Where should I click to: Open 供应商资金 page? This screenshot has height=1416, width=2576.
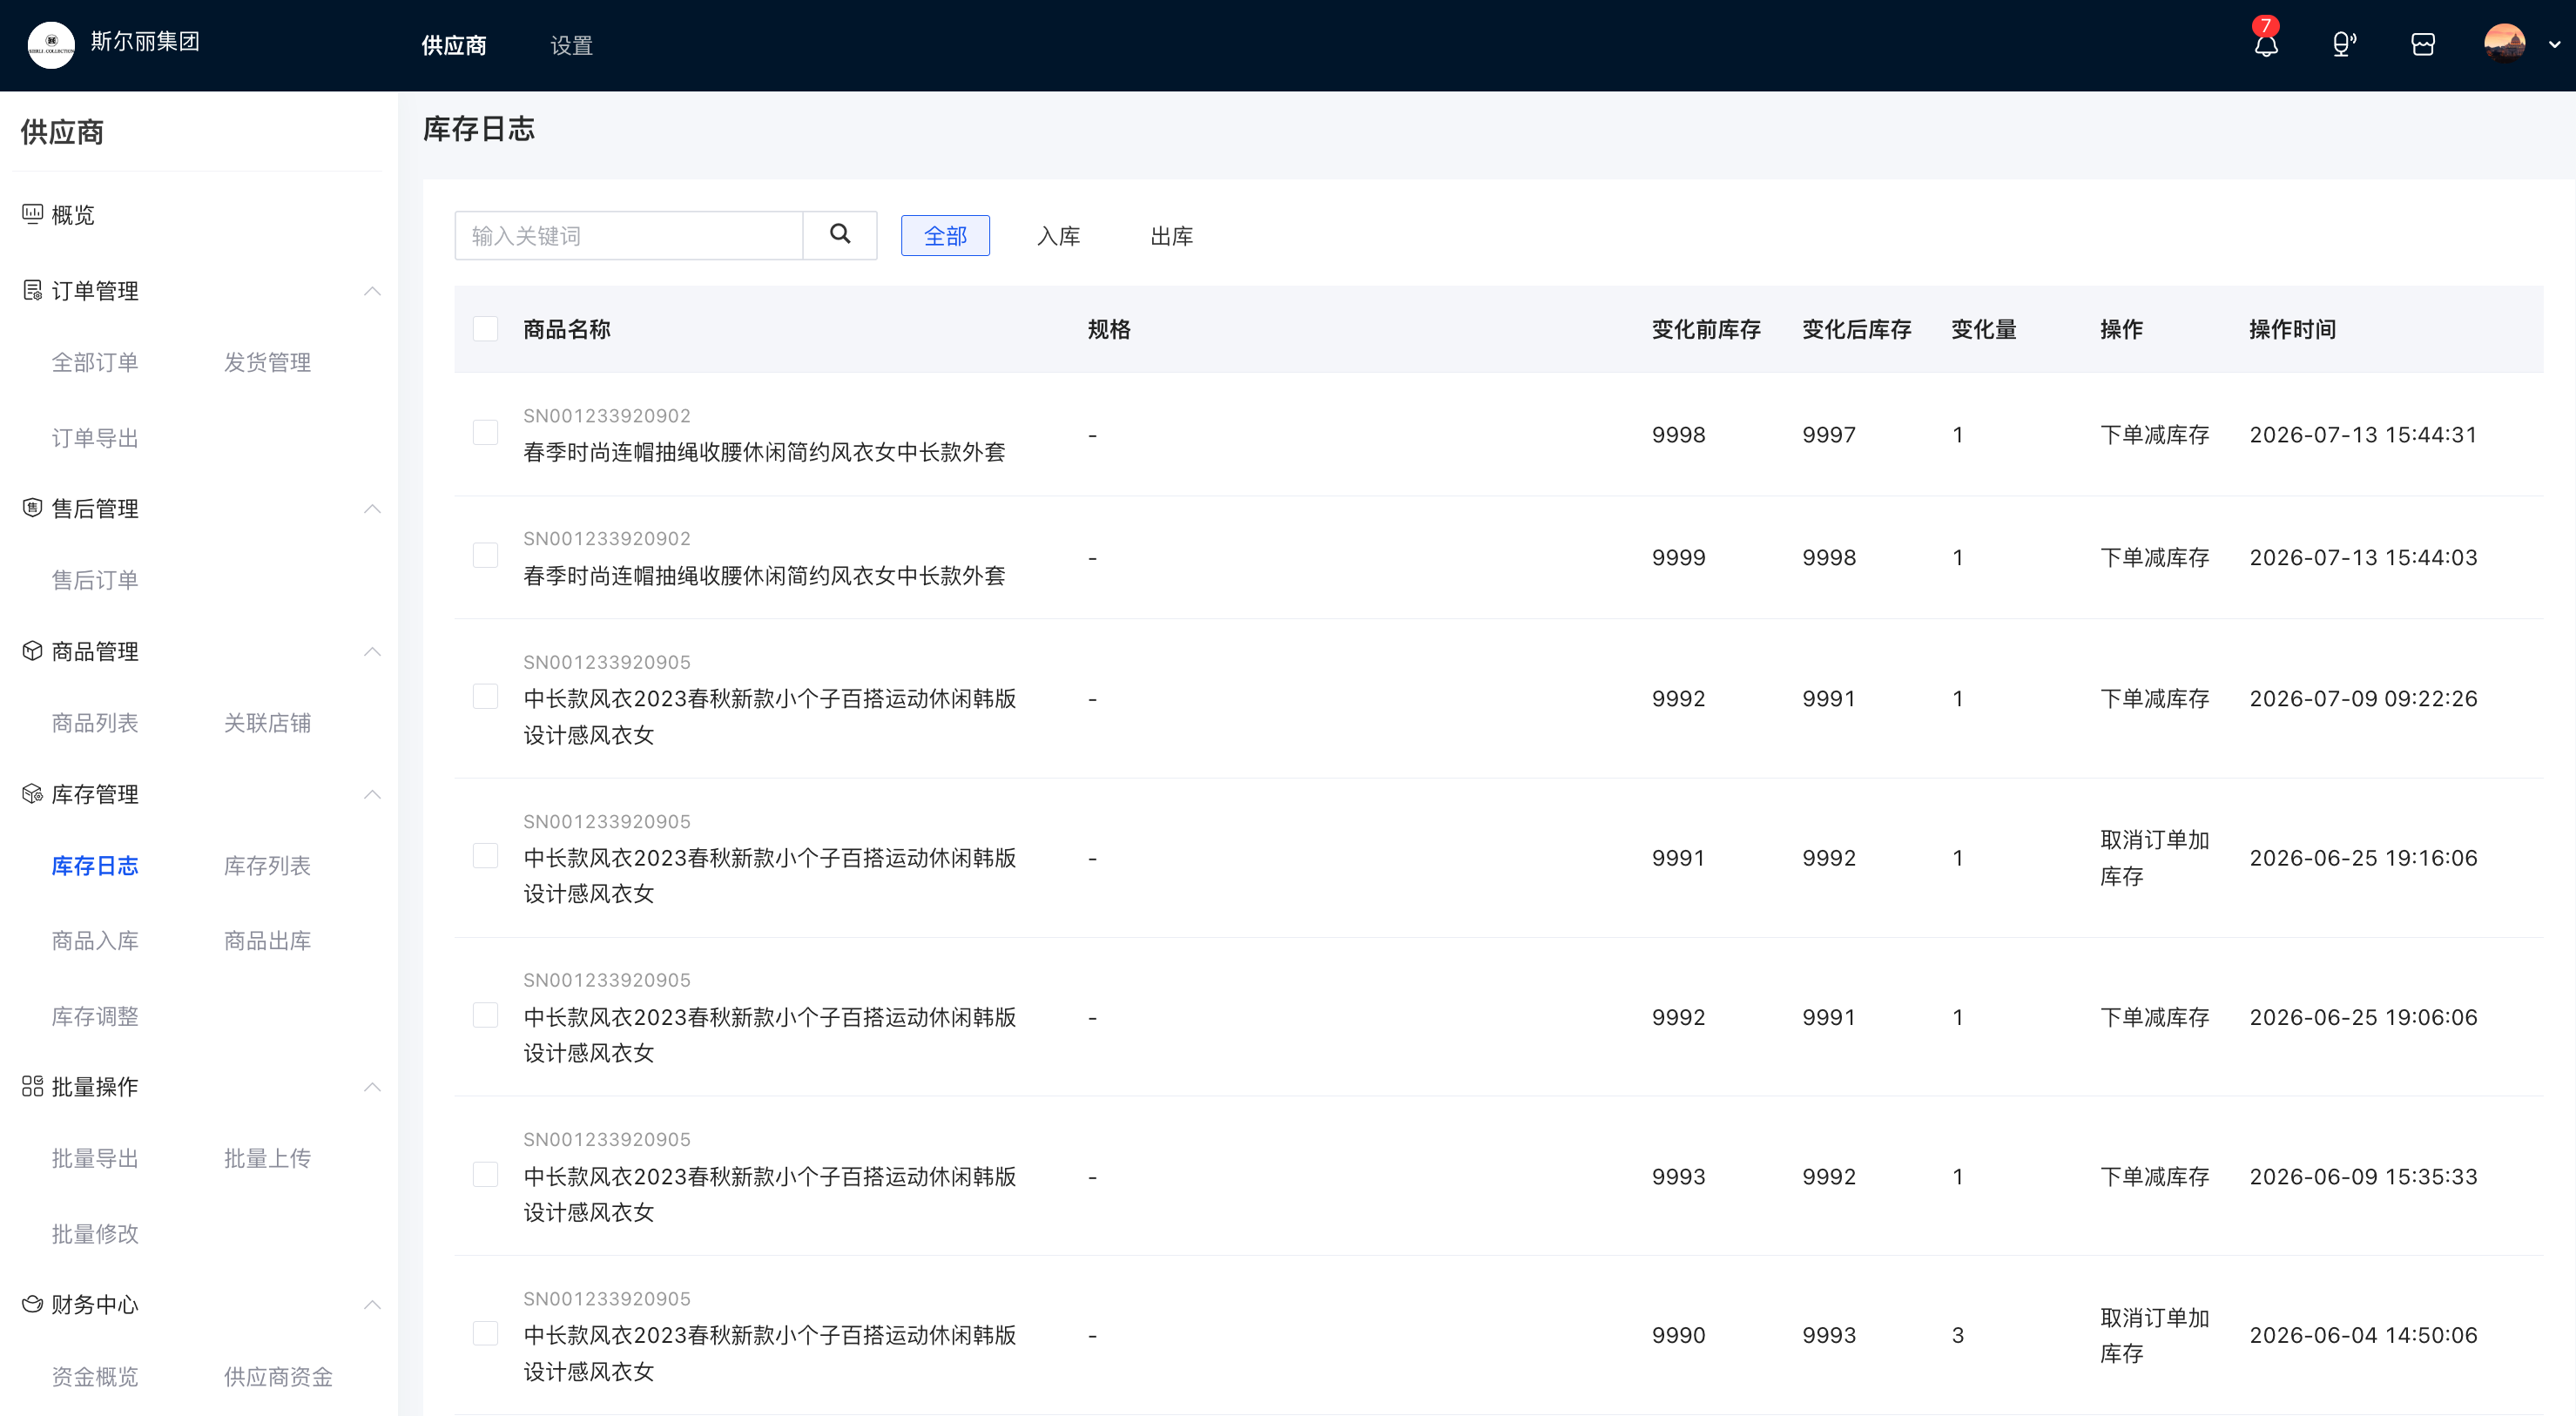278,1377
